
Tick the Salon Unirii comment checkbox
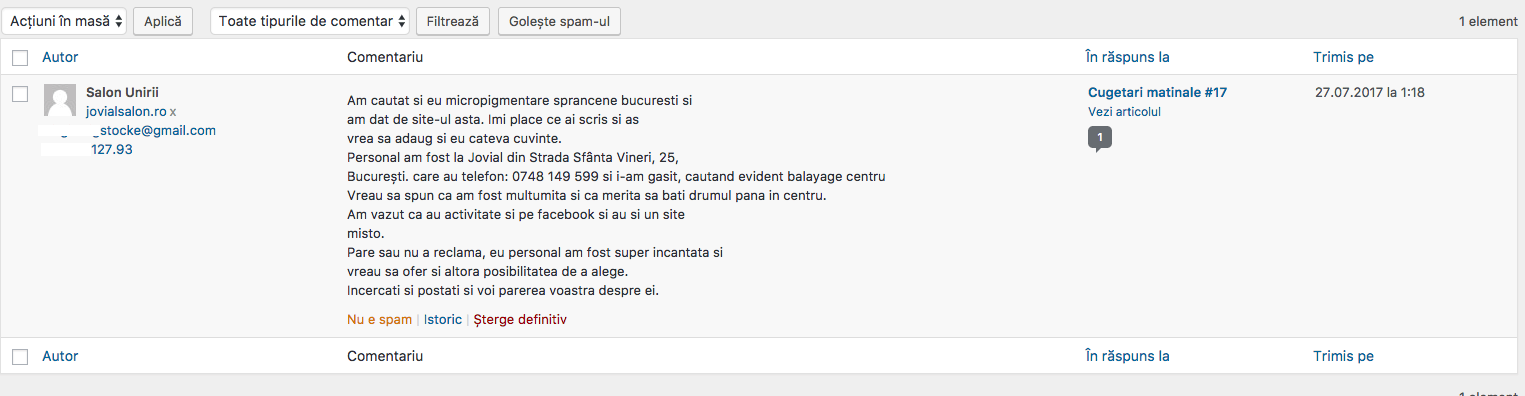tap(20, 93)
